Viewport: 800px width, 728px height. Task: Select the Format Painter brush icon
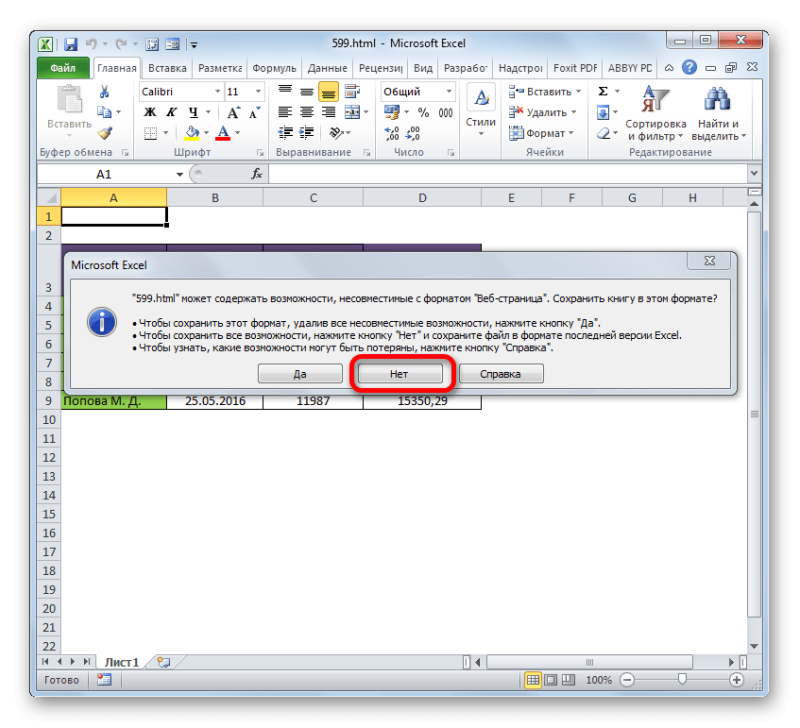105,133
